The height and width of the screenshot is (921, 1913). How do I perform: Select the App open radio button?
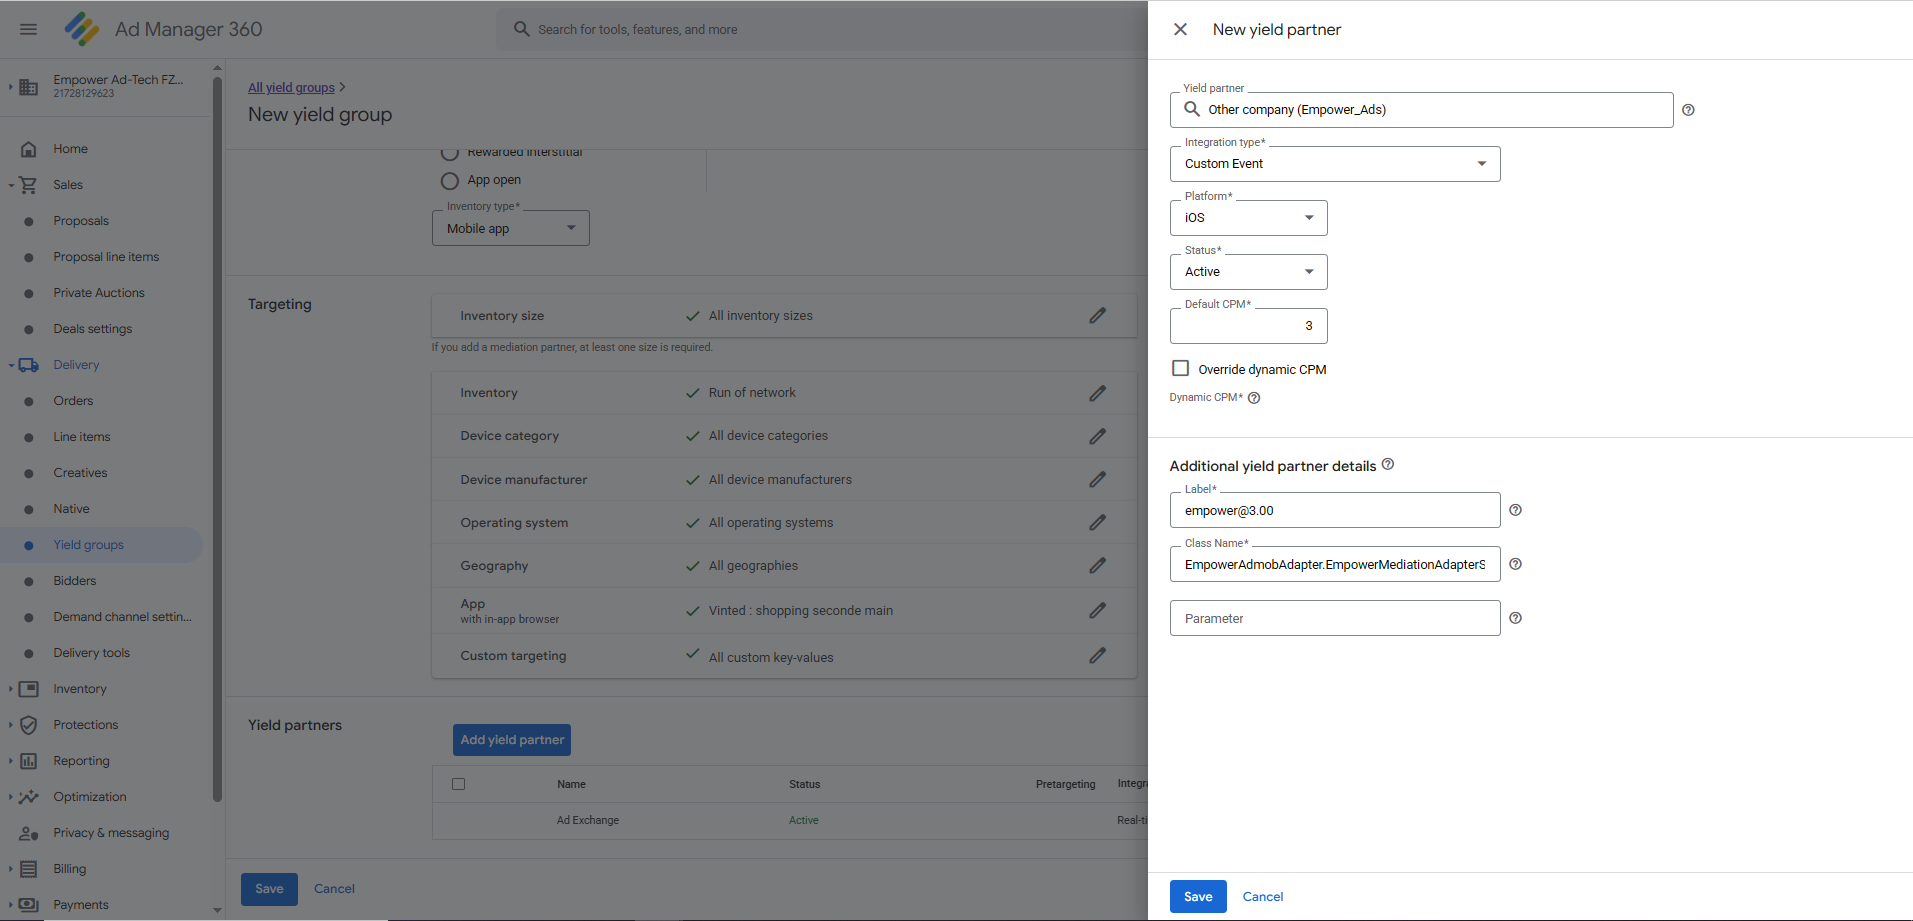450,180
